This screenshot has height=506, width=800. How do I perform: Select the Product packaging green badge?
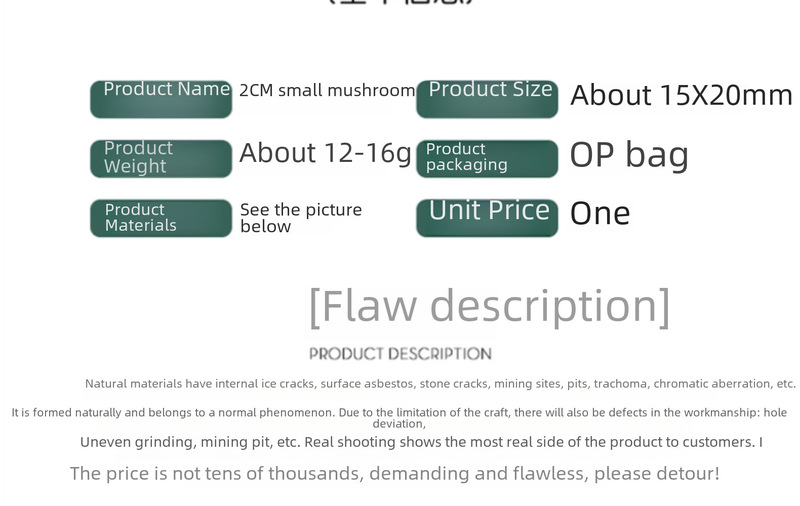[x=487, y=159]
